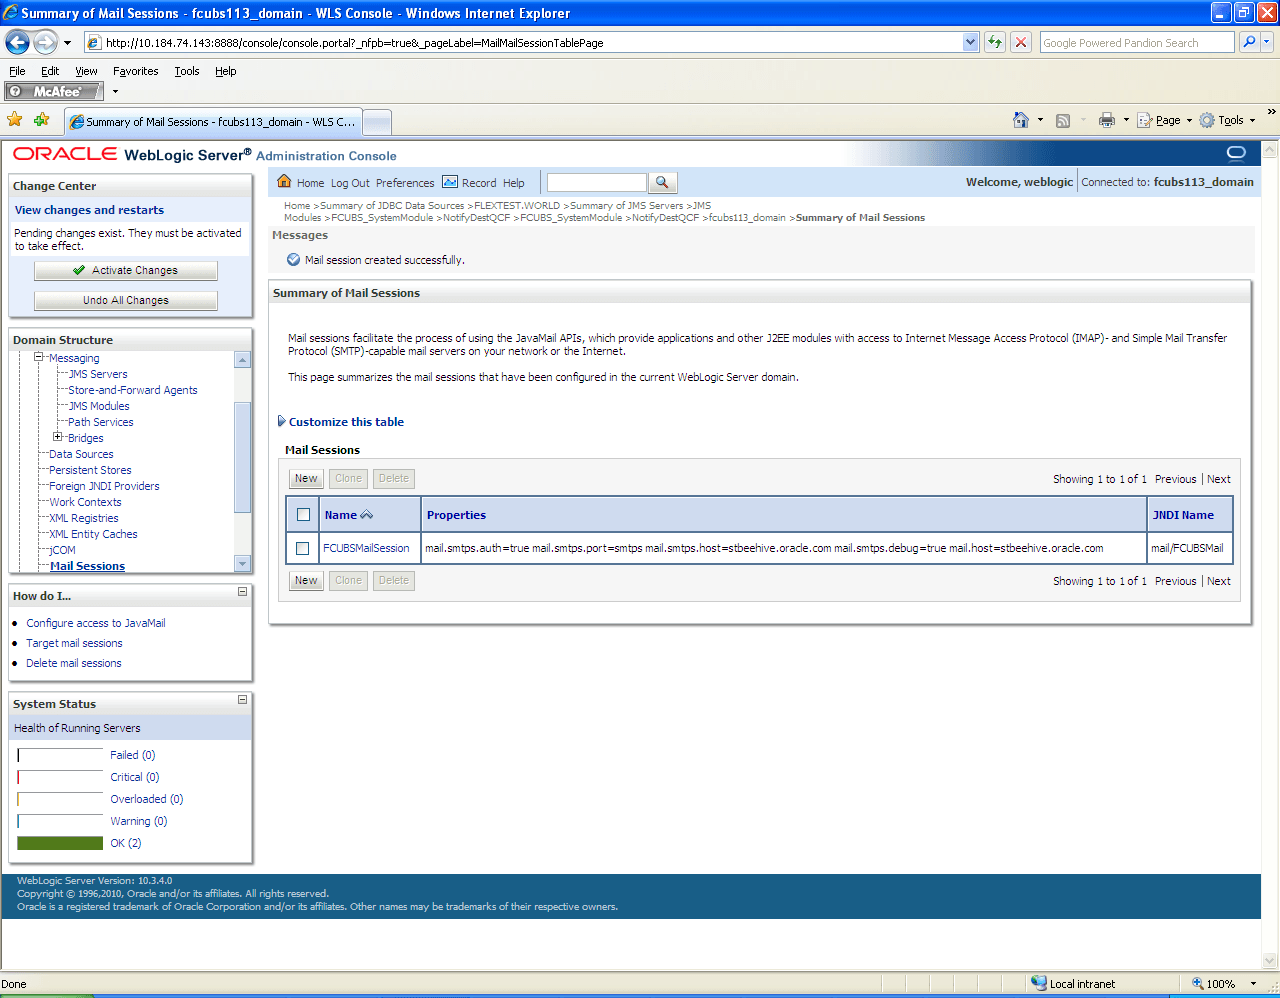Select Mail Sessions in Domain Structure

(88, 566)
